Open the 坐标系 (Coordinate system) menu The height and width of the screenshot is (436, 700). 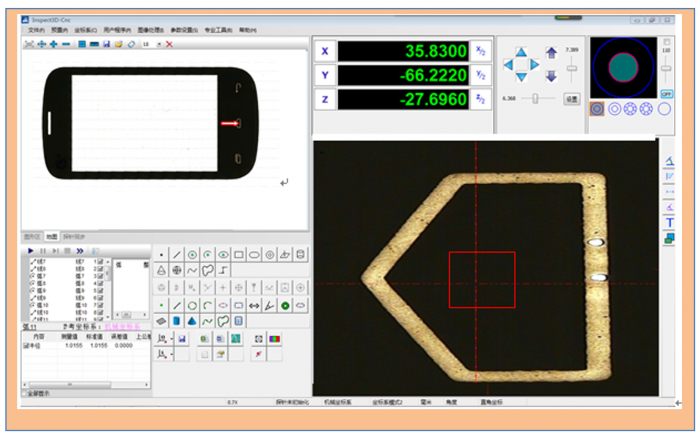click(85, 30)
